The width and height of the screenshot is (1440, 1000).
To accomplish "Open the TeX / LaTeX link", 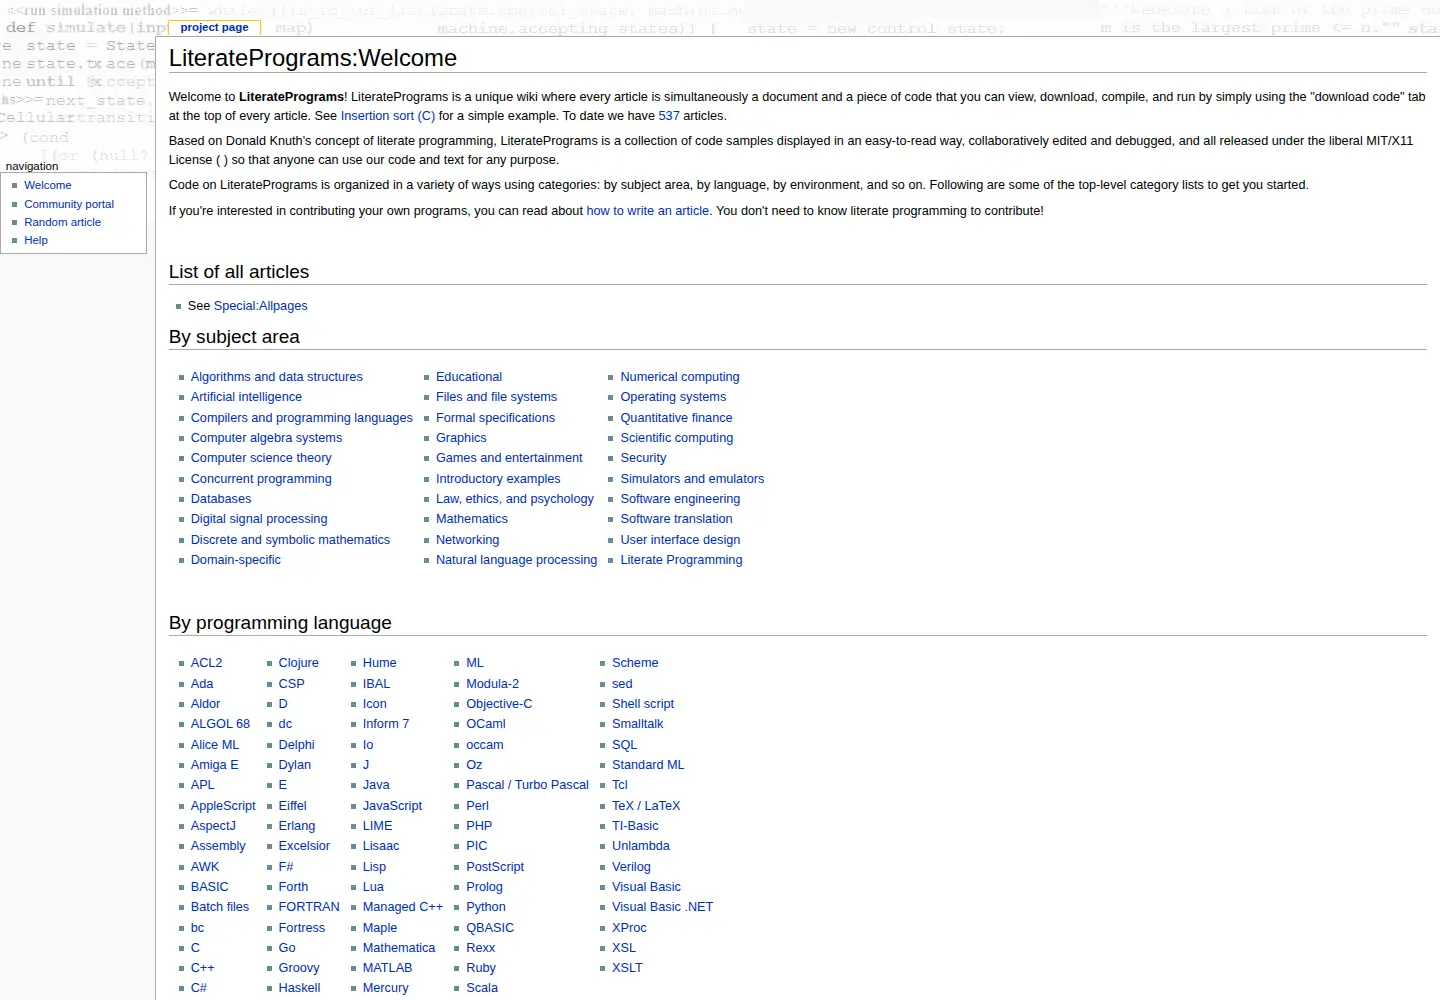I will click(646, 806).
